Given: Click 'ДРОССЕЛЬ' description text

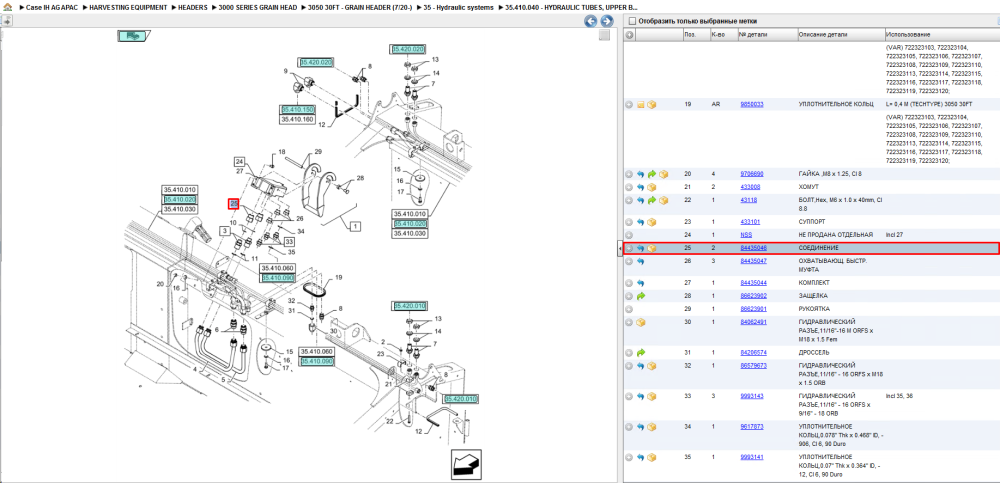Looking at the screenshot, I should pos(813,352).
